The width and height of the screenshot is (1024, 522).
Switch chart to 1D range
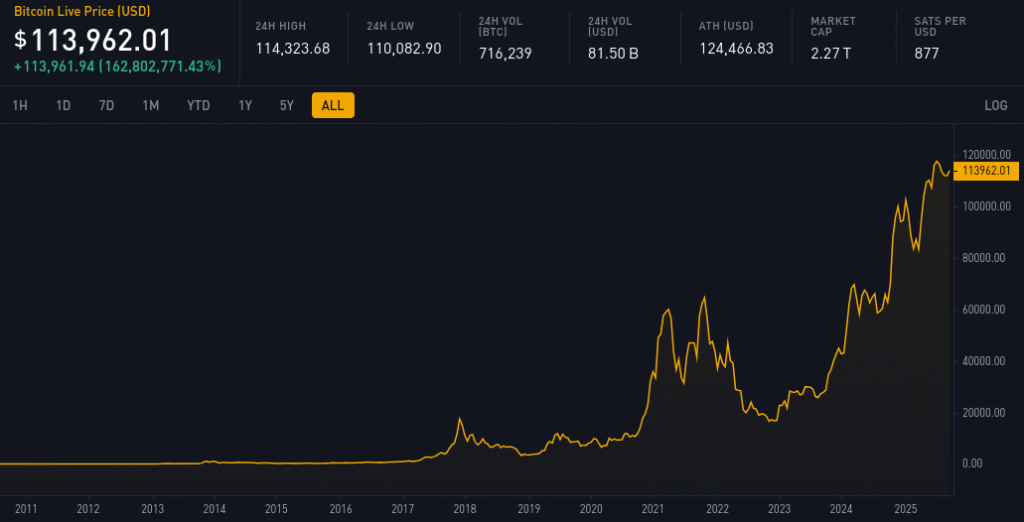point(63,105)
